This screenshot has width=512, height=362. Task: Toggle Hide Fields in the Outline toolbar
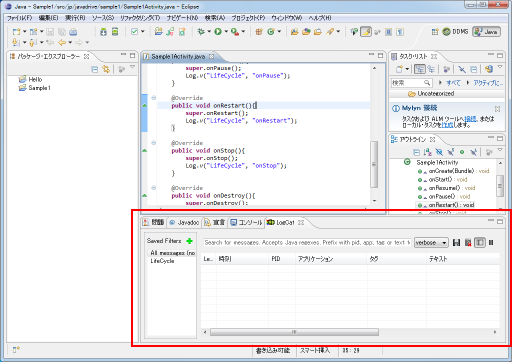tap(439, 152)
